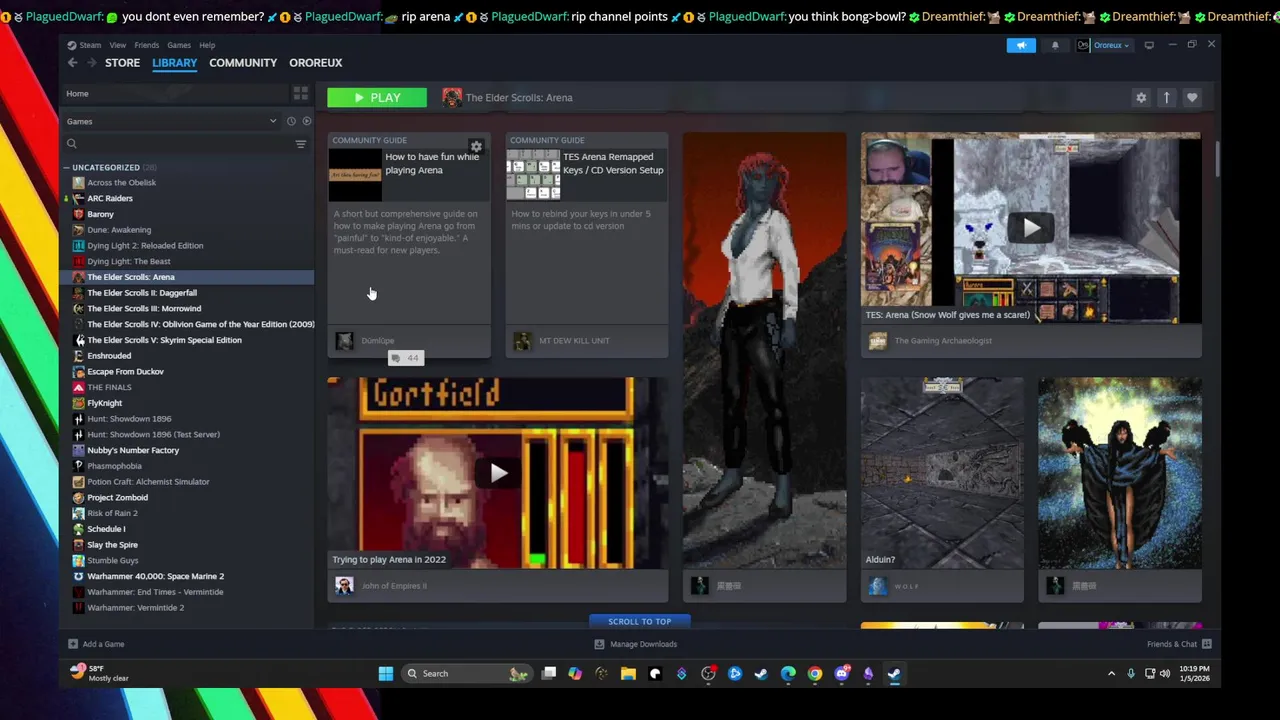Select Phasmophobia in library
1280x720 pixels.
click(x=114, y=466)
